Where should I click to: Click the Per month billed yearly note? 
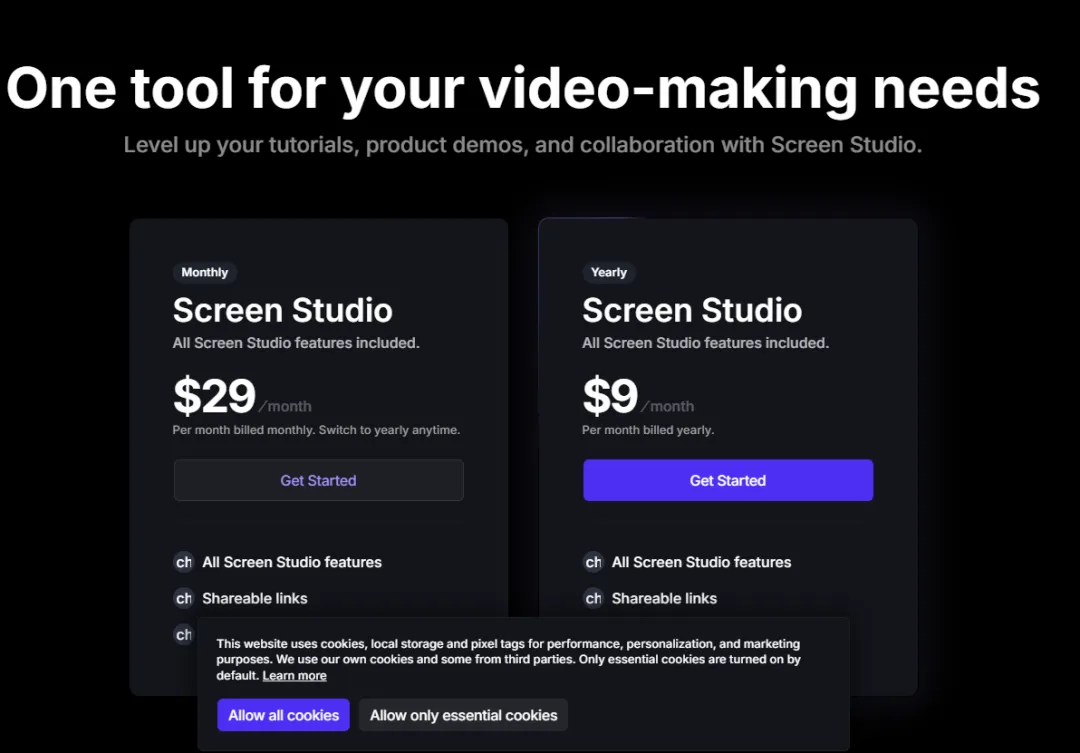tap(648, 430)
